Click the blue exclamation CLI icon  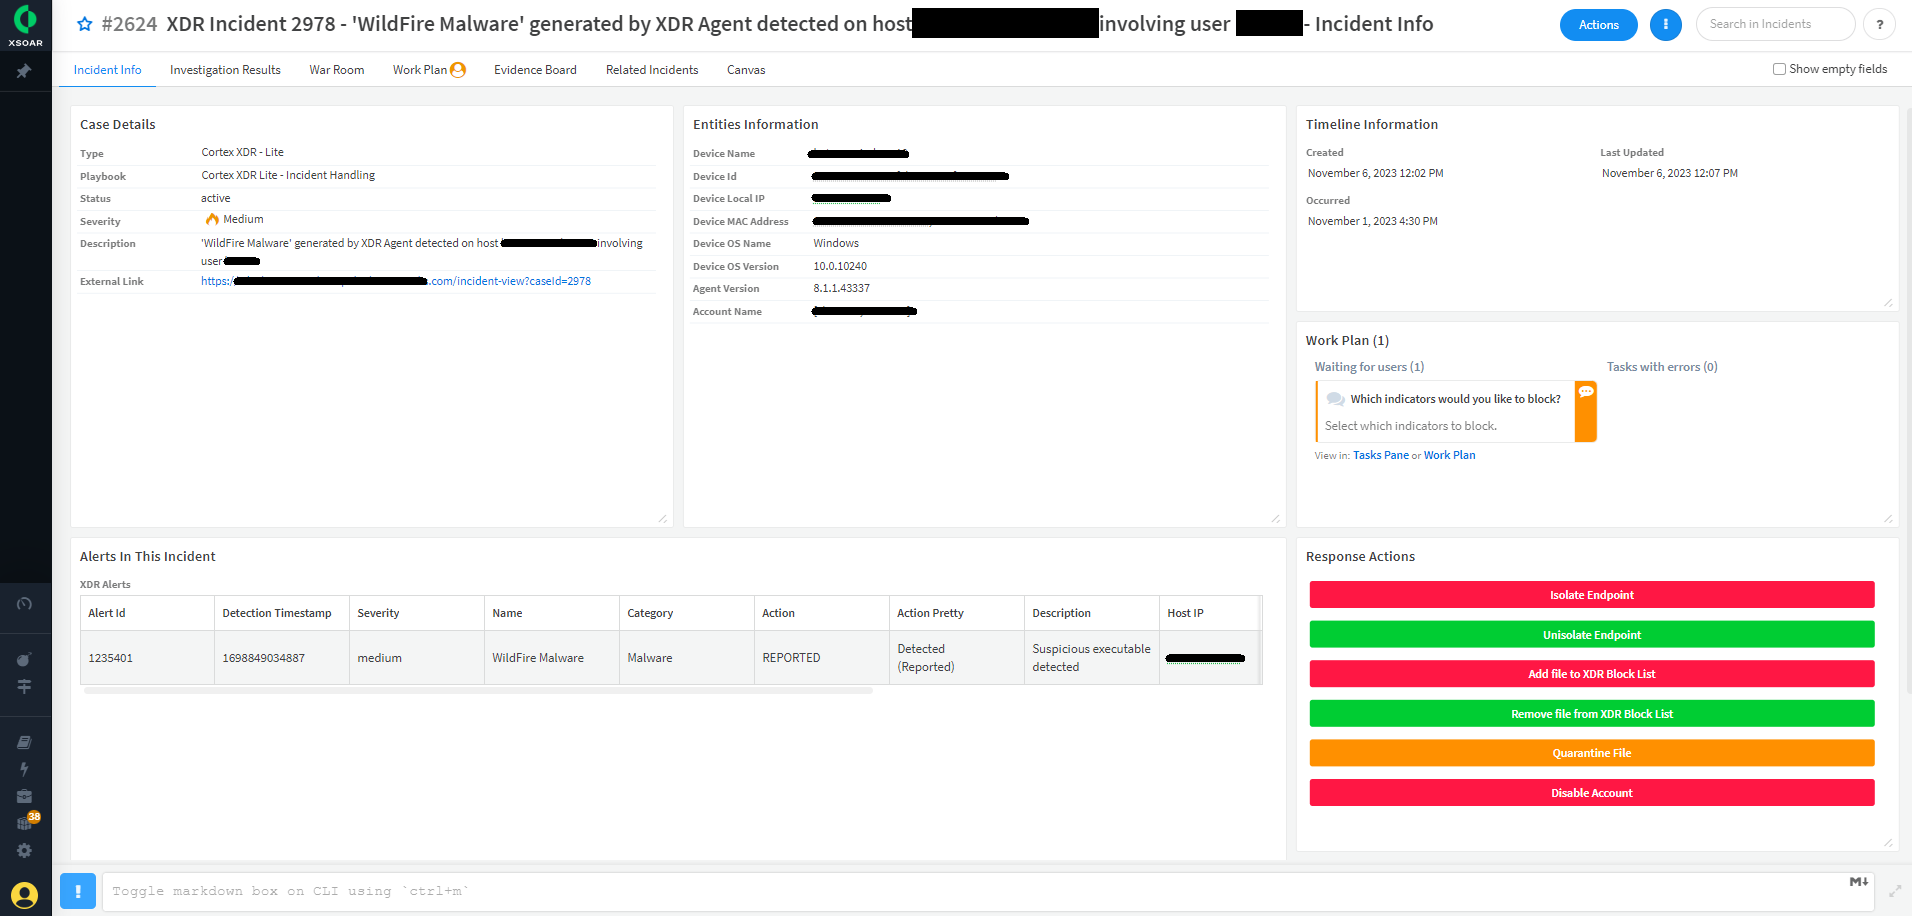[78, 891]
